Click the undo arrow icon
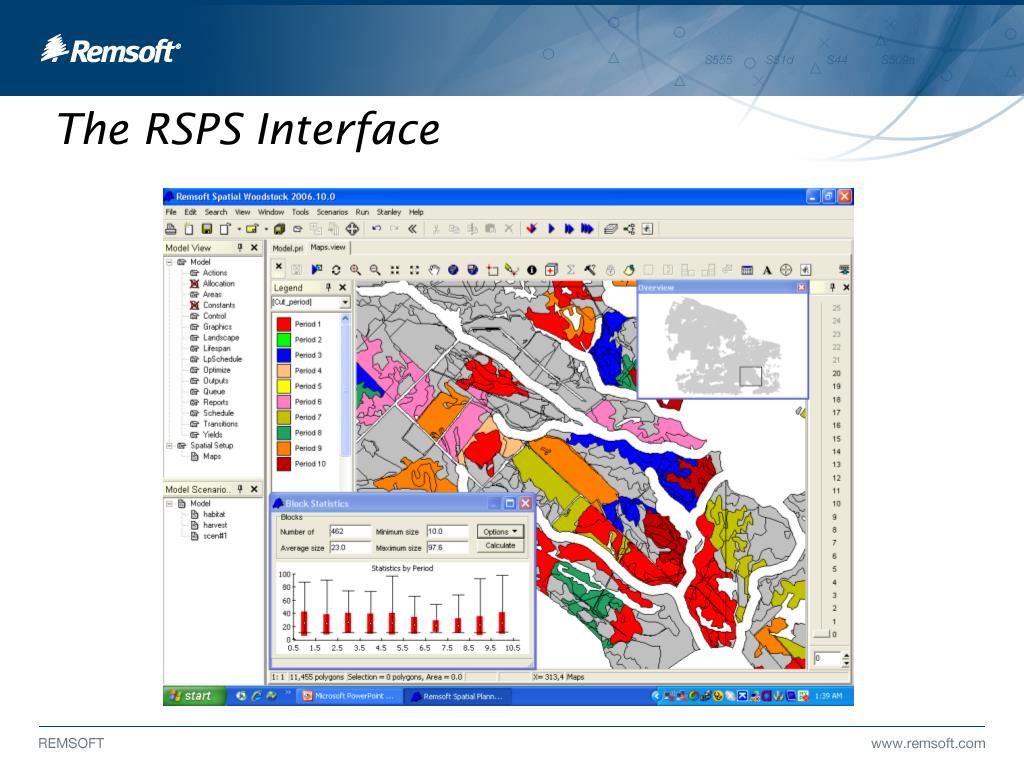Screen dimensions: 1024x768 point(376,229)
